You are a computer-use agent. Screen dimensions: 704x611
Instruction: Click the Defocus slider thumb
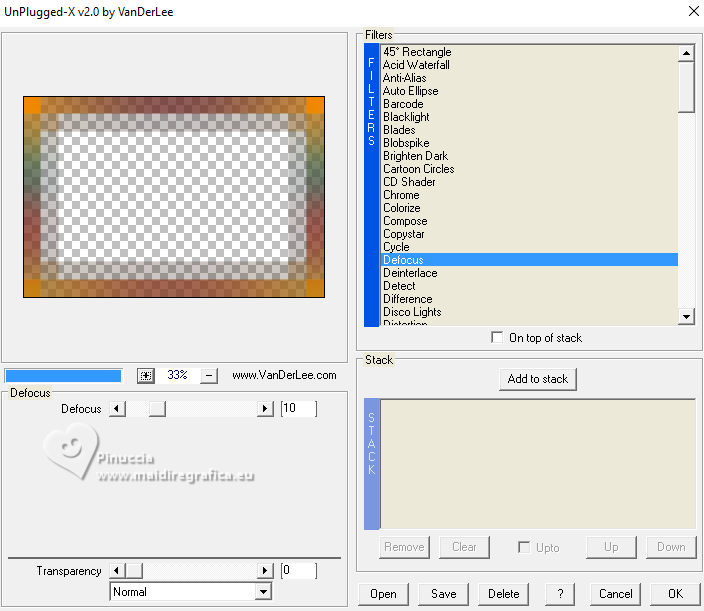pyautogui.click(x=157, y=409)
